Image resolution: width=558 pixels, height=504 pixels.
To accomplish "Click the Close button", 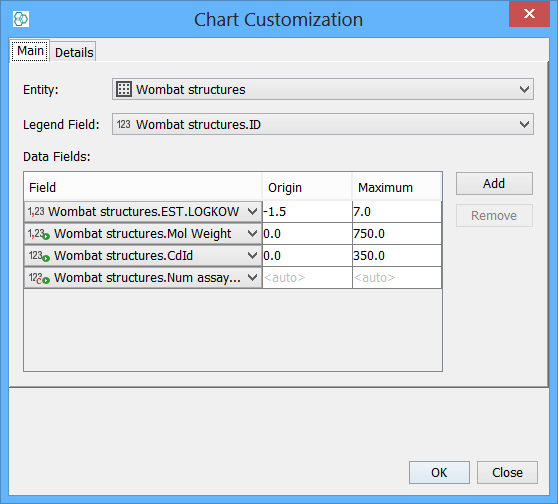I will pos(507,472).
